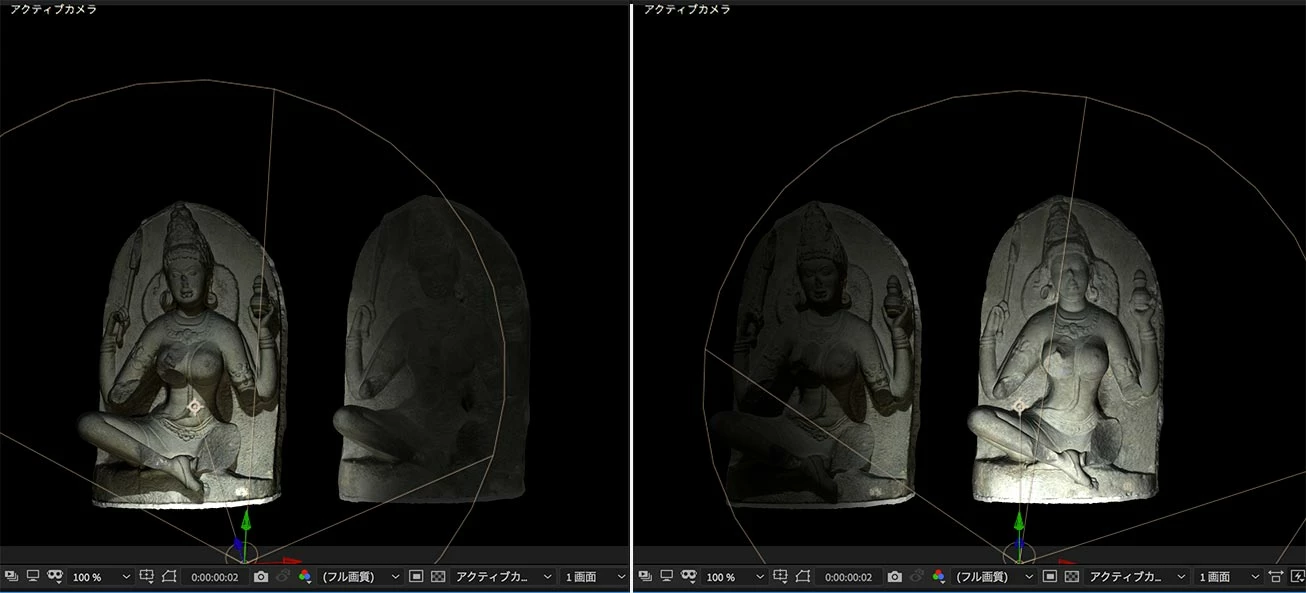The height and width of the screenshot is (593, 1306).
Task: Open アクティブカ... 3D view dropdown, left viewer
Action: coord(503,577)
